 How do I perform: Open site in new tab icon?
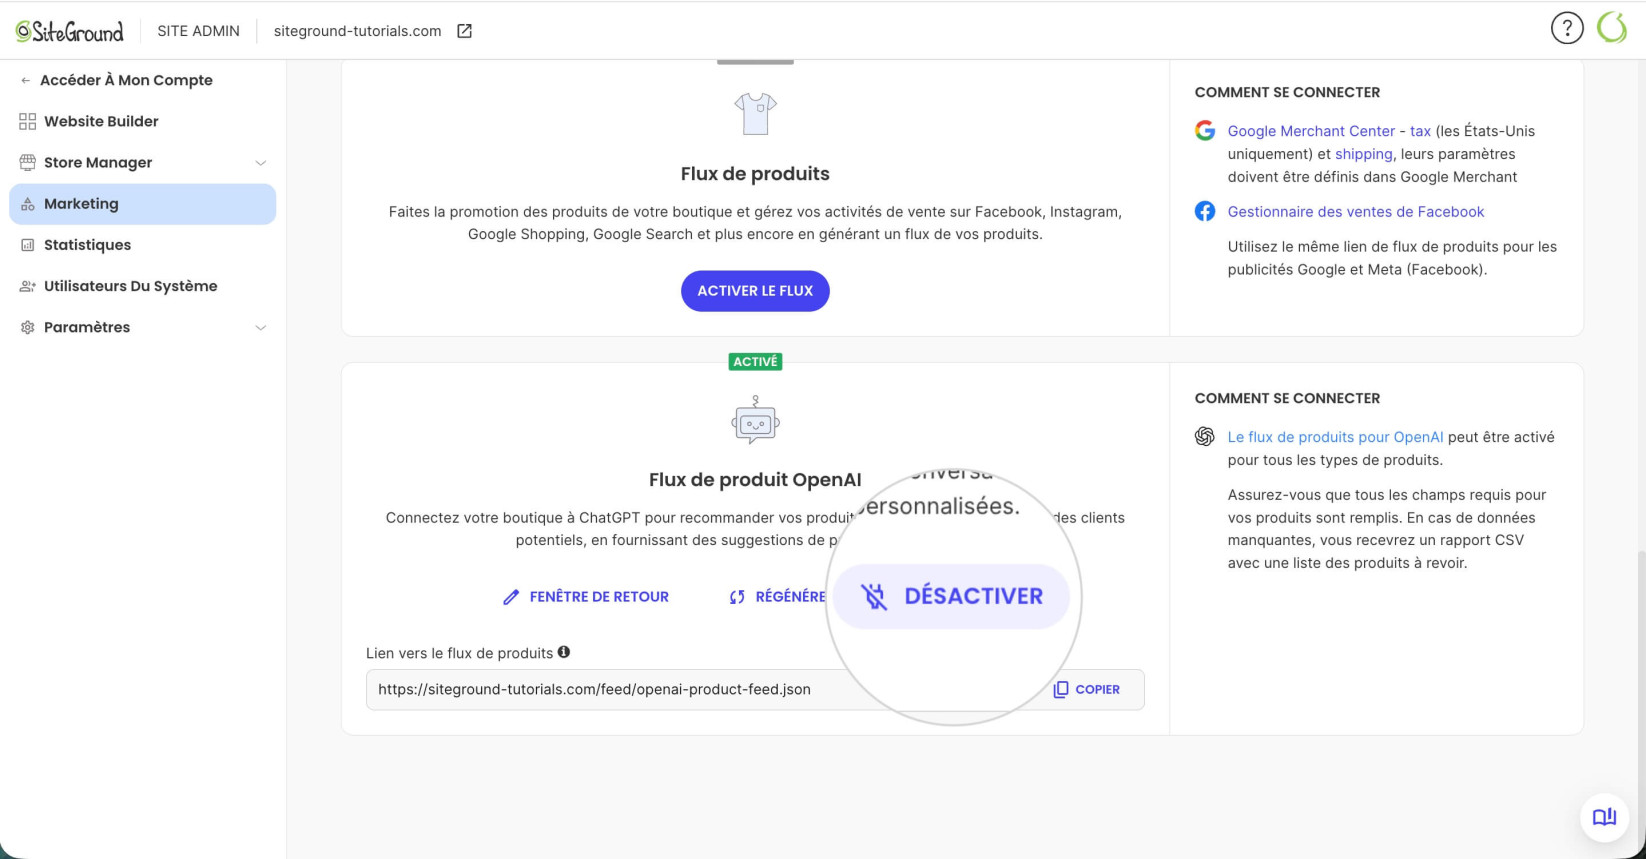tap(464, 31)
